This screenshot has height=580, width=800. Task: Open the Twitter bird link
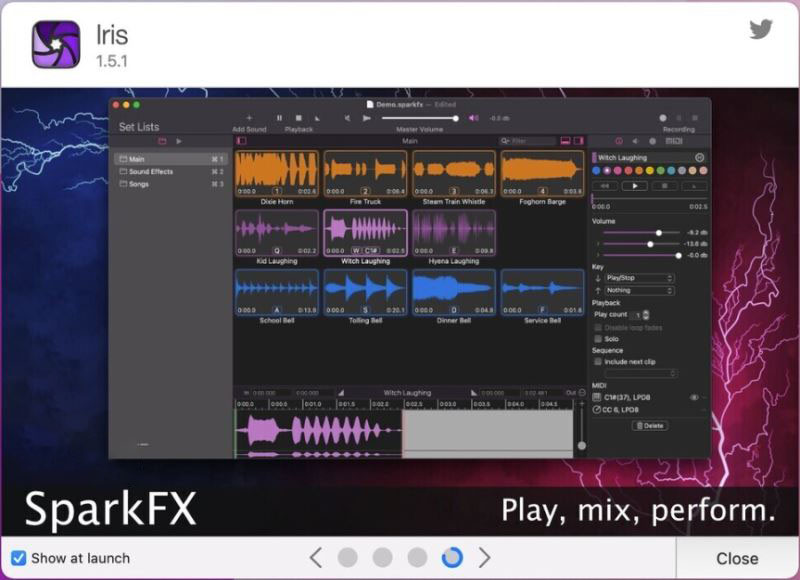click(x=761, y=29)
